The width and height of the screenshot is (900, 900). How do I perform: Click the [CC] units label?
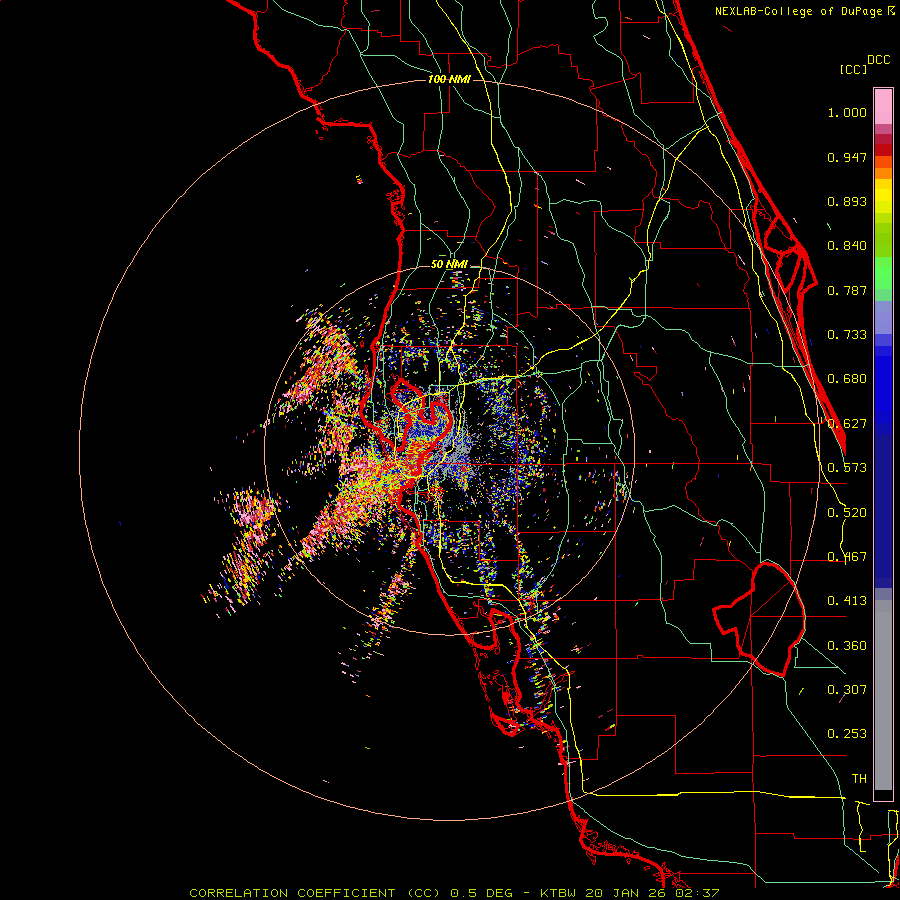click(x=853, y=69)
